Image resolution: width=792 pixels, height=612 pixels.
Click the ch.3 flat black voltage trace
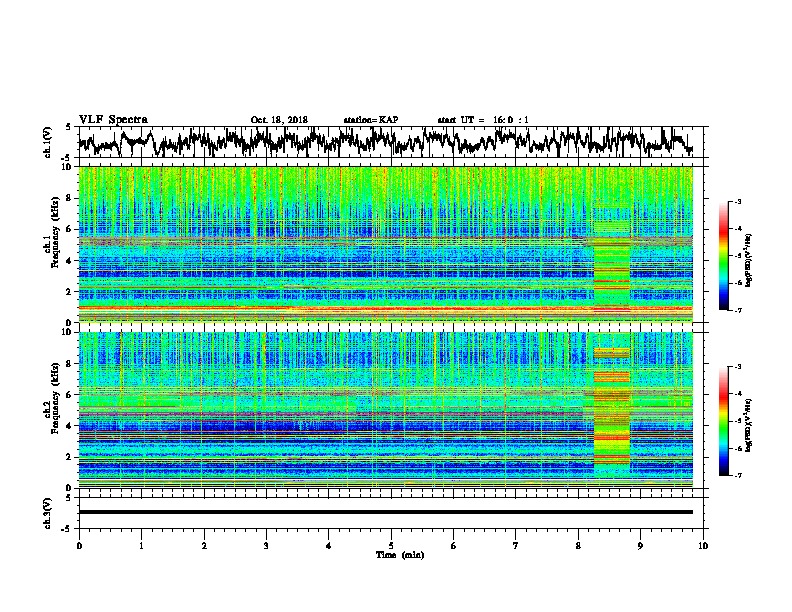[385, 512]
